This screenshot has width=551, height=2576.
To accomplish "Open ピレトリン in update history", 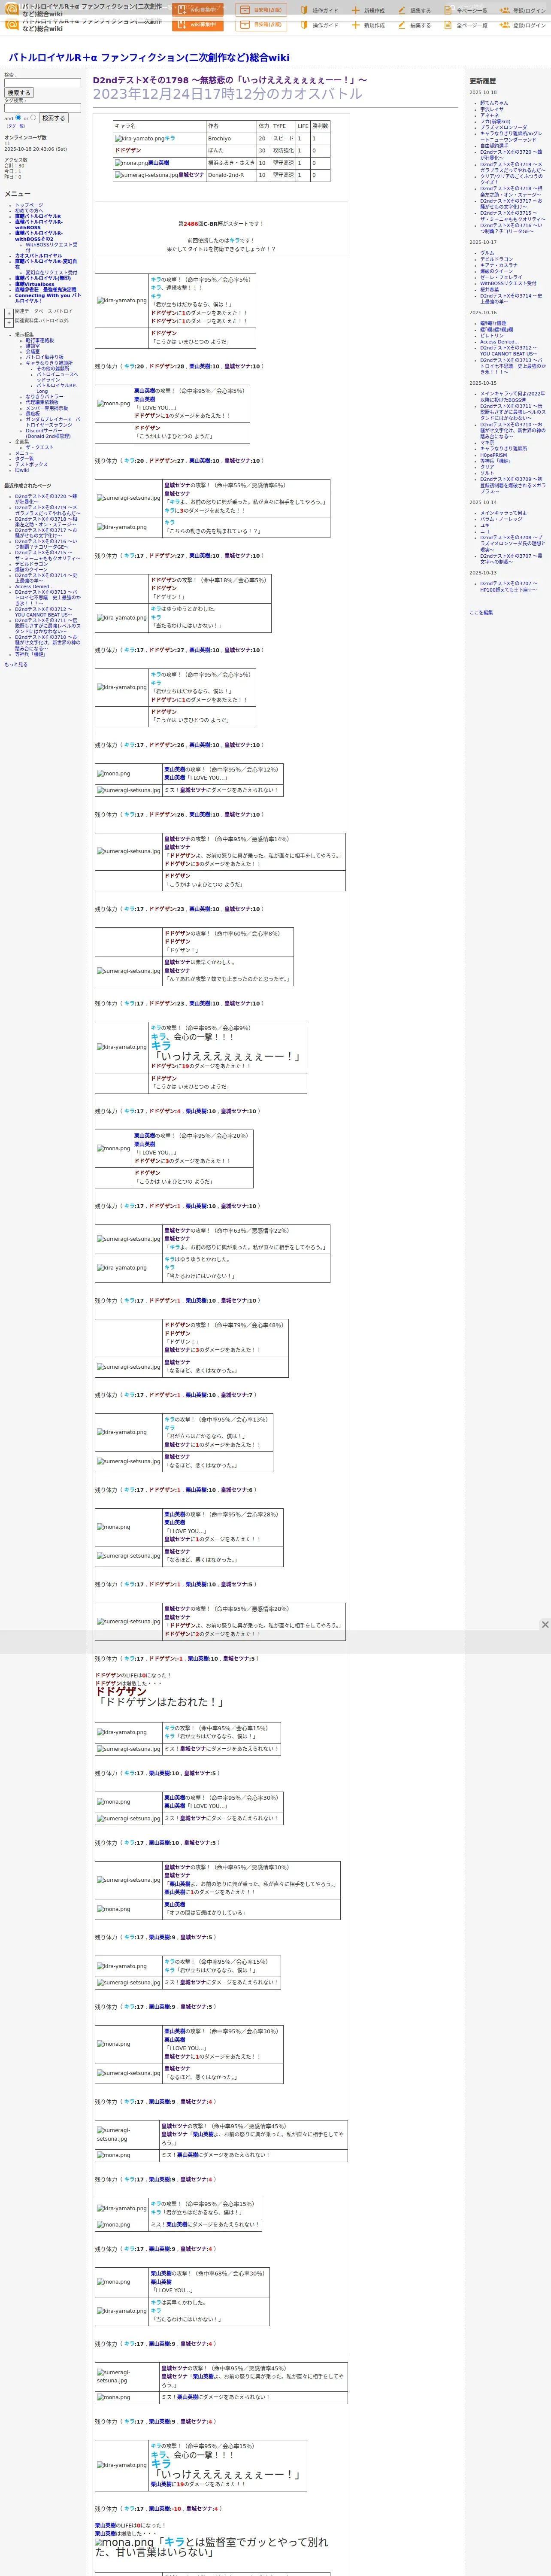I will pyautogui.click(x=492, y=336).
